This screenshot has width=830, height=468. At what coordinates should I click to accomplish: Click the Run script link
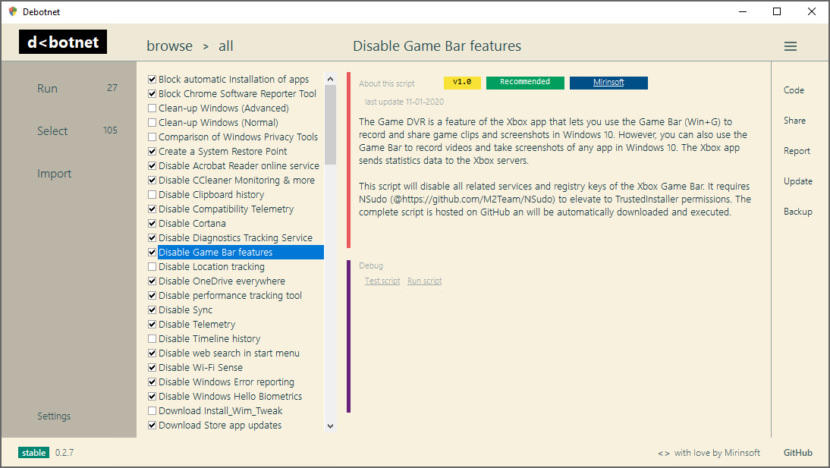[x=424, y=281]
